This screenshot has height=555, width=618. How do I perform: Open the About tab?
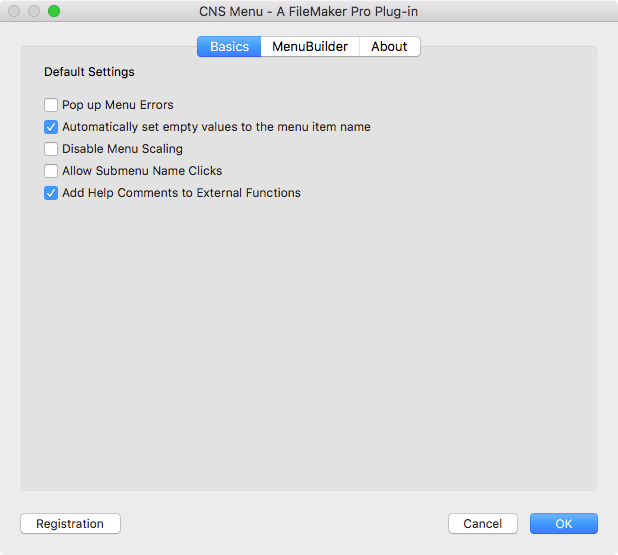[389, 47]
